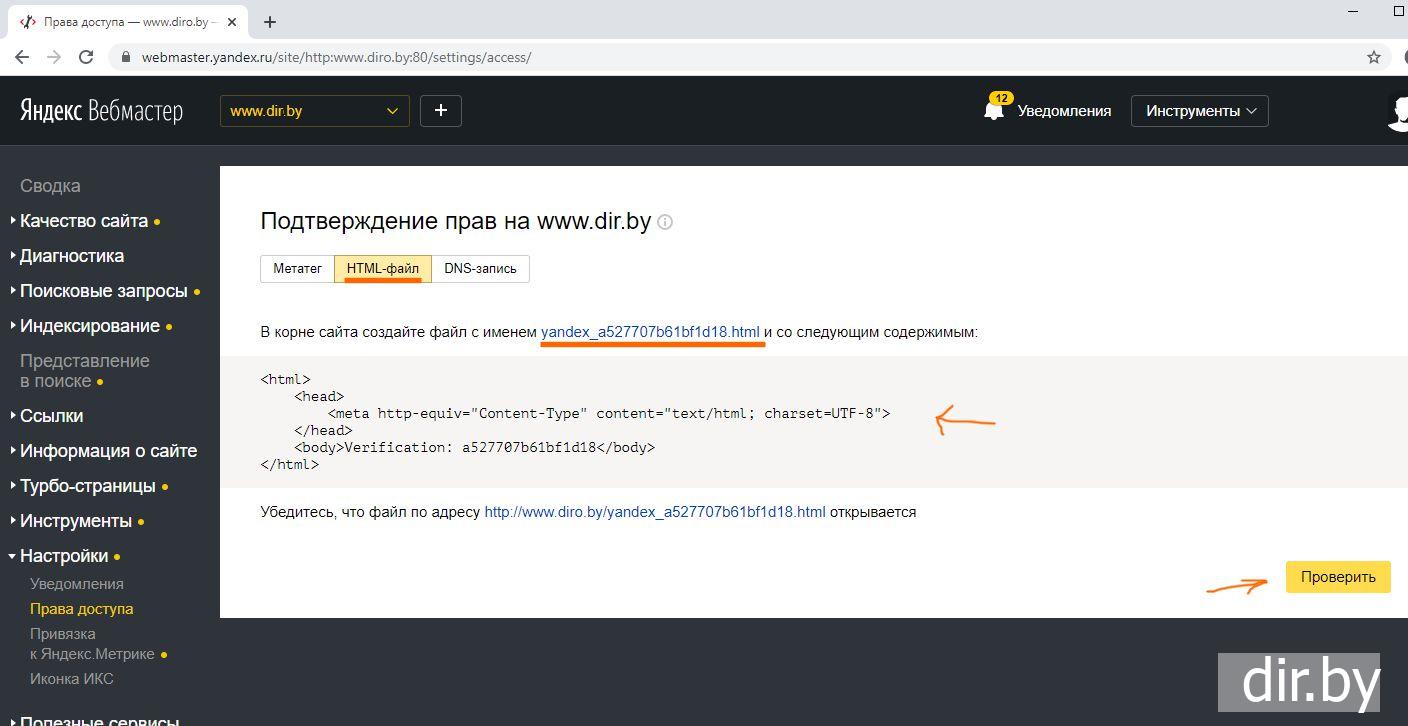Reload the page with the refresh icon

click(x=87, y=57)
